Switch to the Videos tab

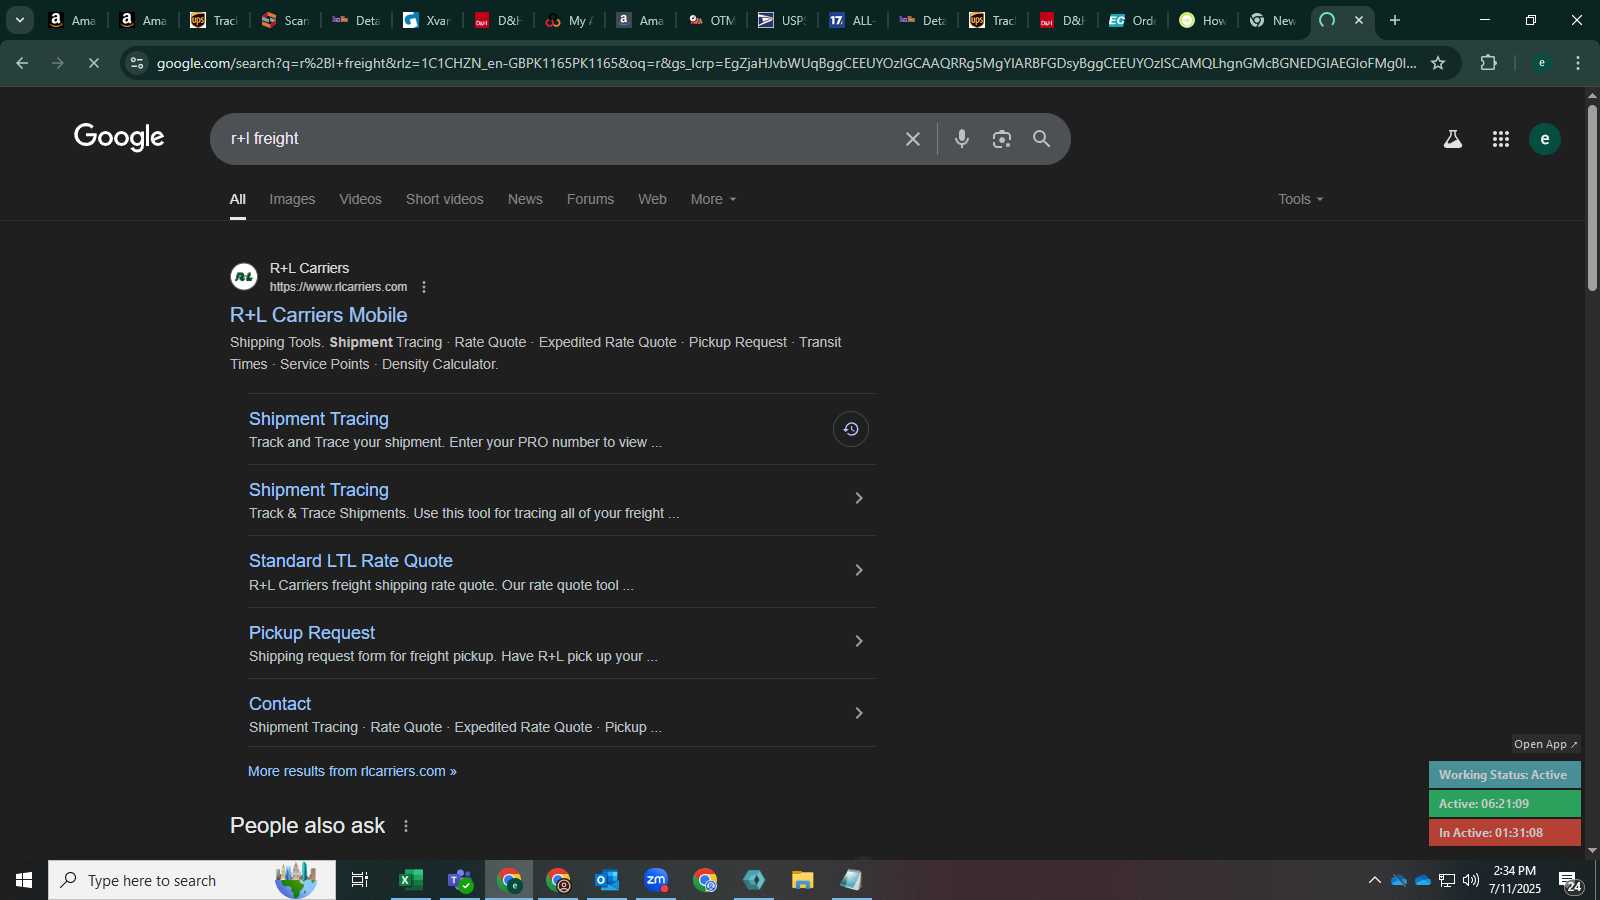tap(360, 199)
